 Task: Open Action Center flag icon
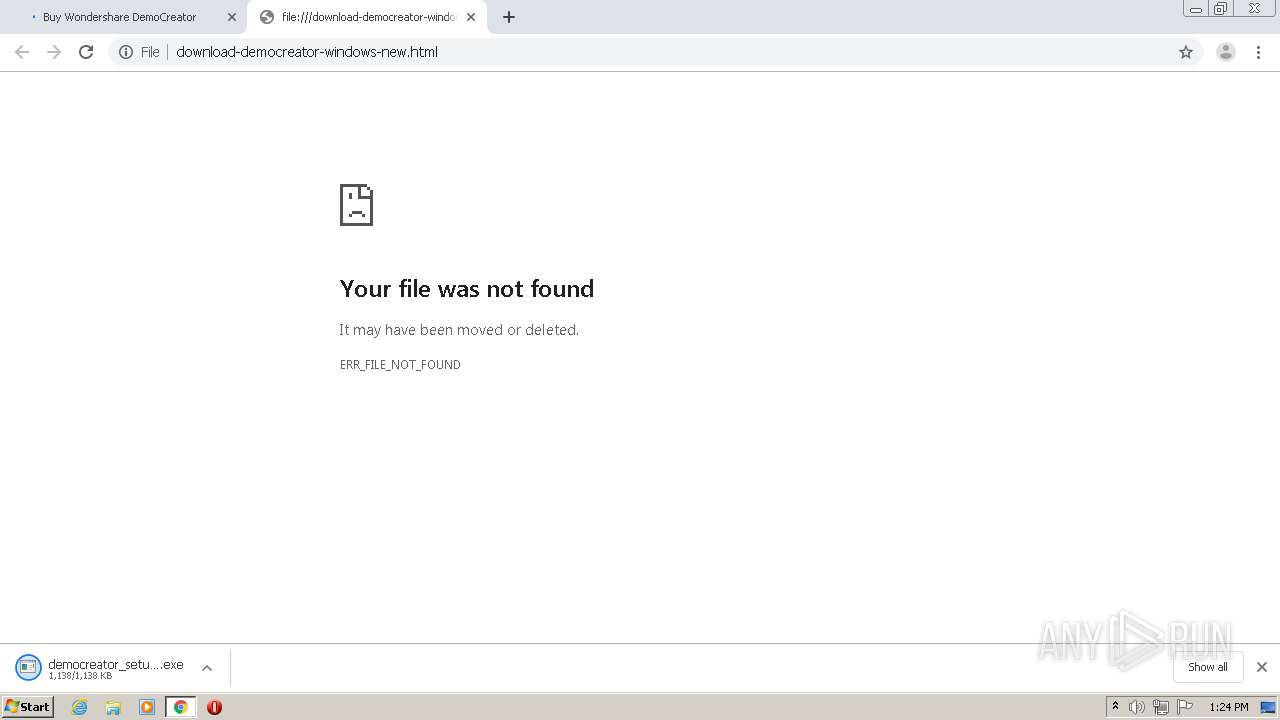[1185, 707]
